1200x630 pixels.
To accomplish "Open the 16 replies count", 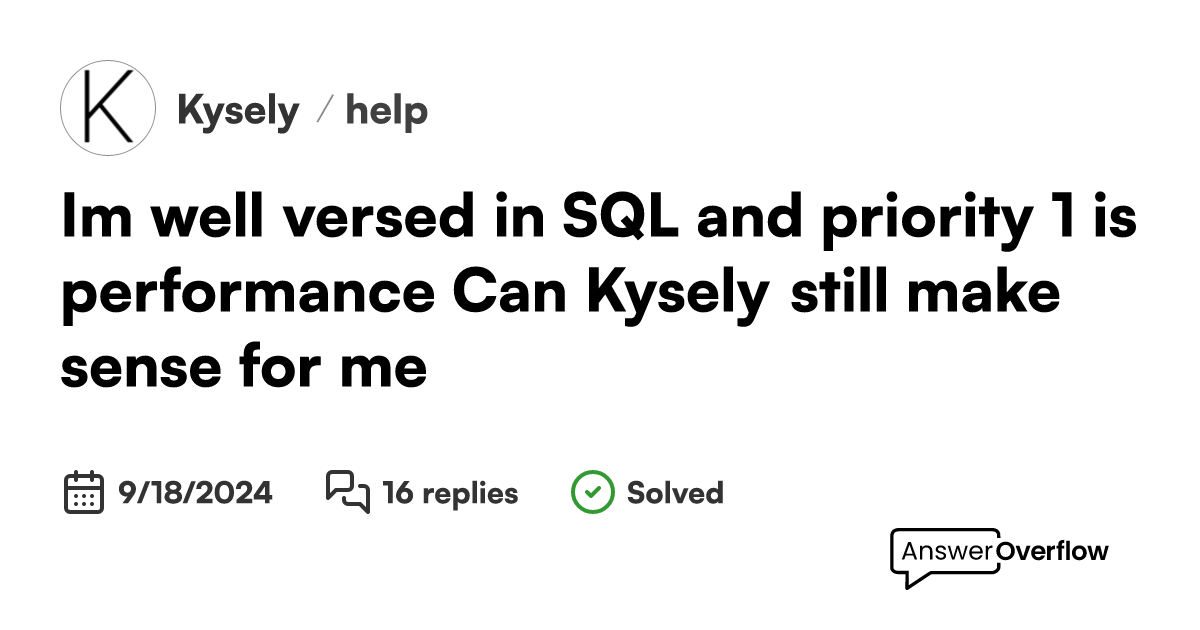I will pos(450,493).
